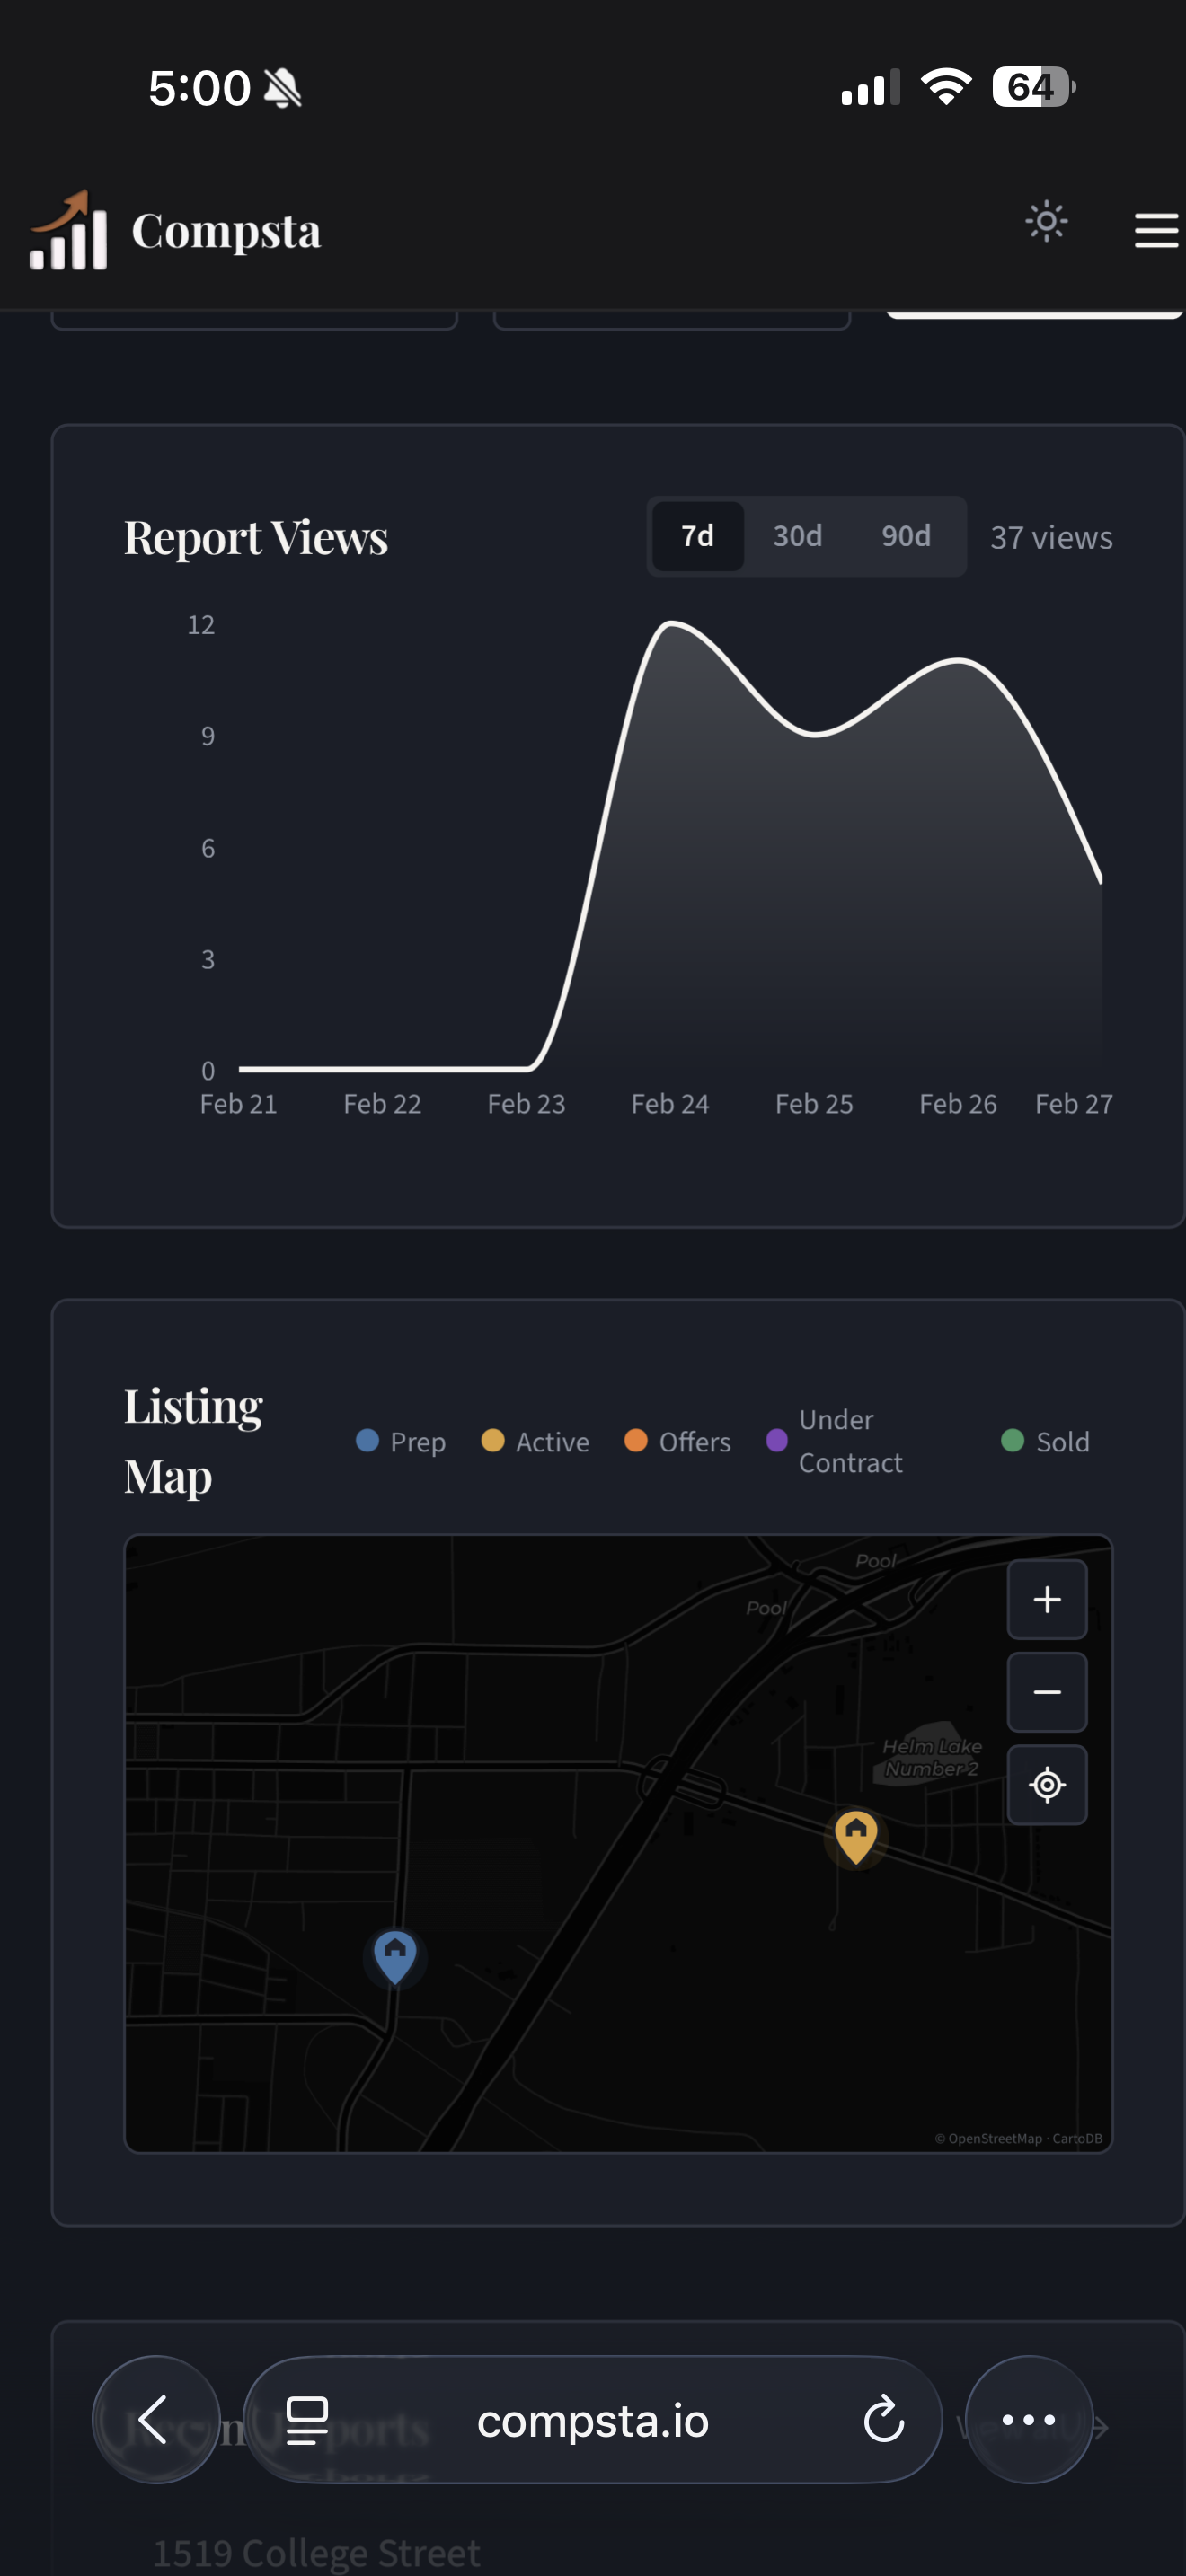Tap the cellular signal bars
The width and height of the screenshot is (1186, 2576).
tap(870, 87)
